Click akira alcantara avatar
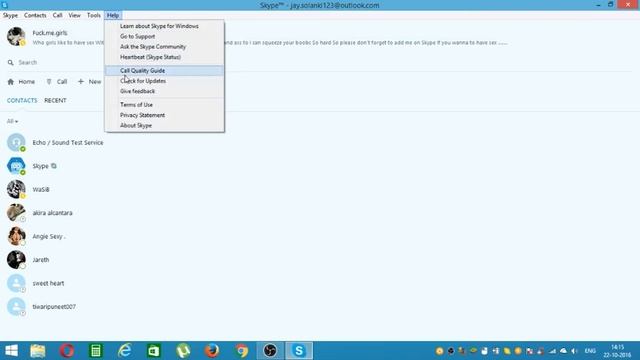The image size is (640, 360). point(16,213)
